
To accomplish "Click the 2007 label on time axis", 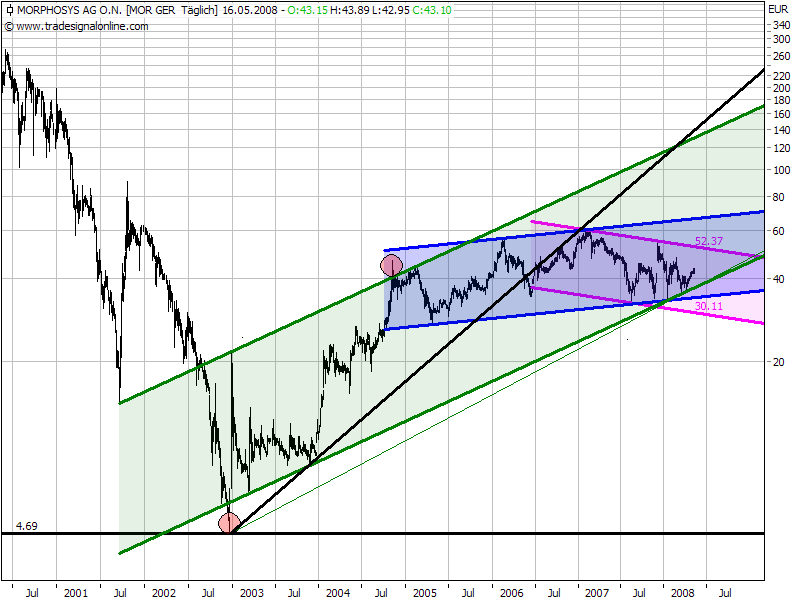I will pyautogui.click(x=596, y=593).
